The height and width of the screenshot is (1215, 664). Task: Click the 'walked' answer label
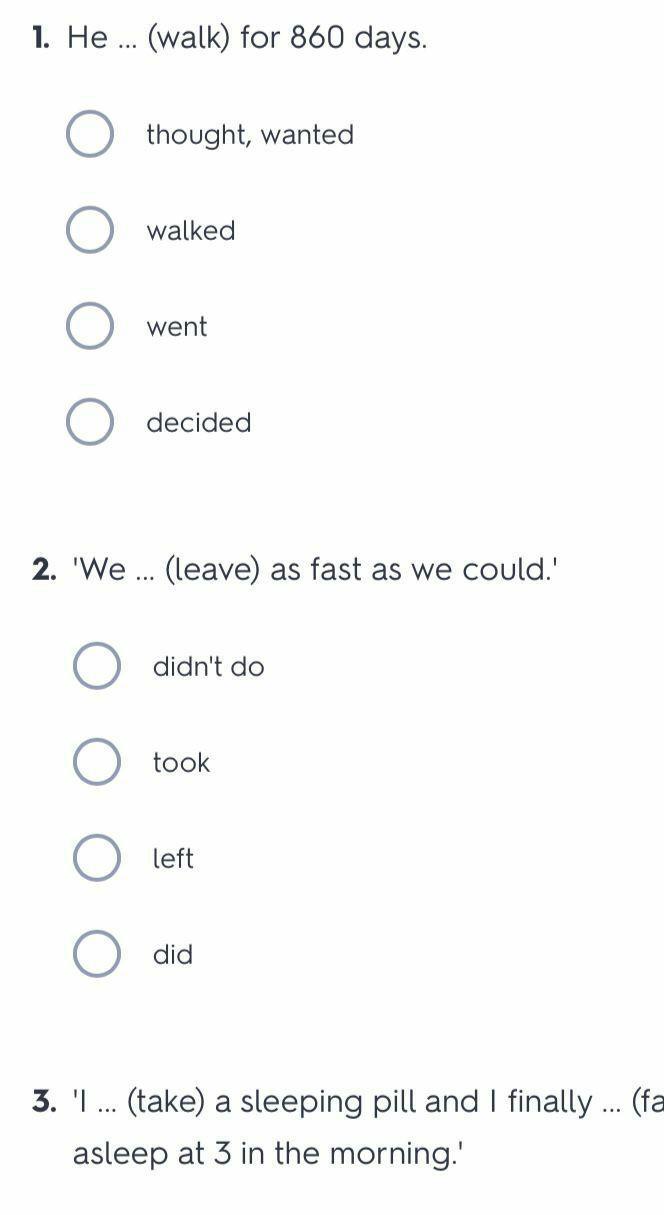tap(191, 231)
